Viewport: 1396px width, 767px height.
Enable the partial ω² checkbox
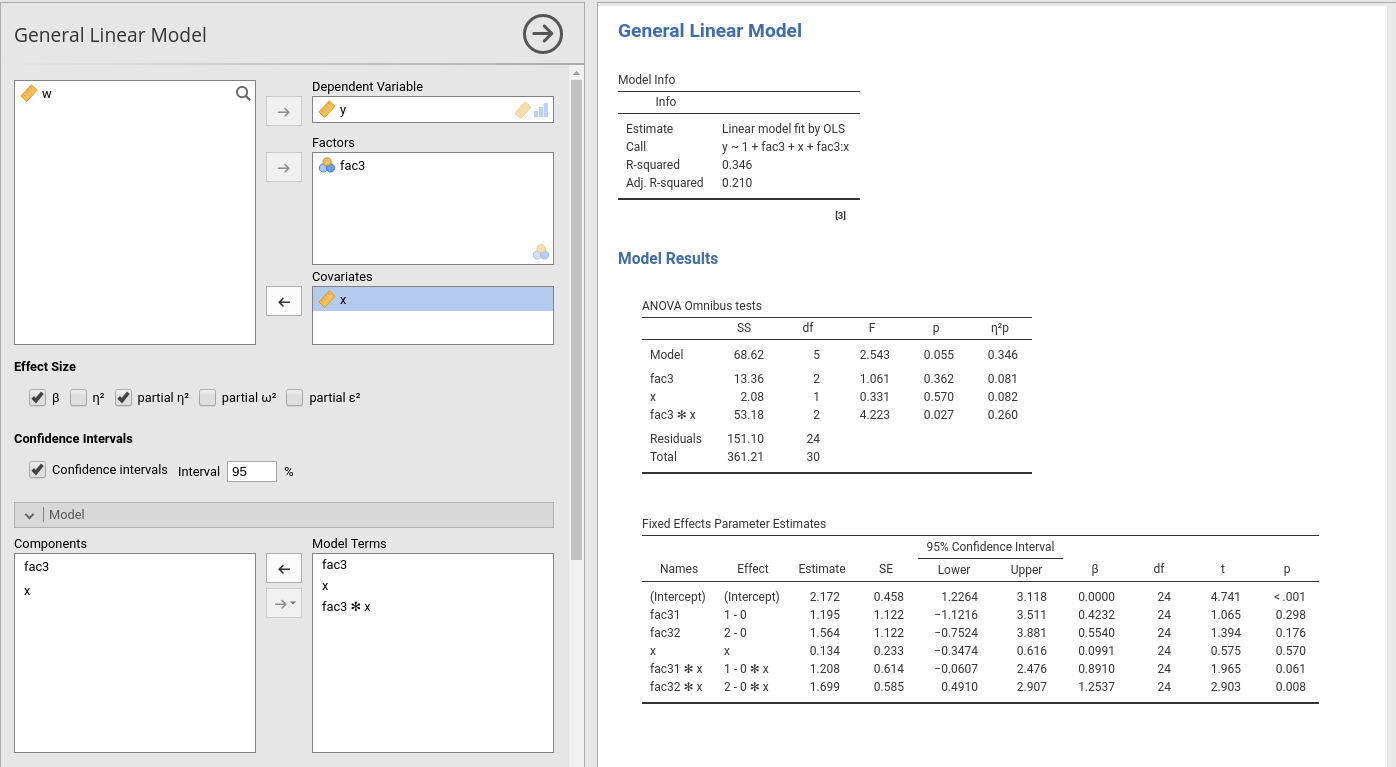click(x=208, y=398)
